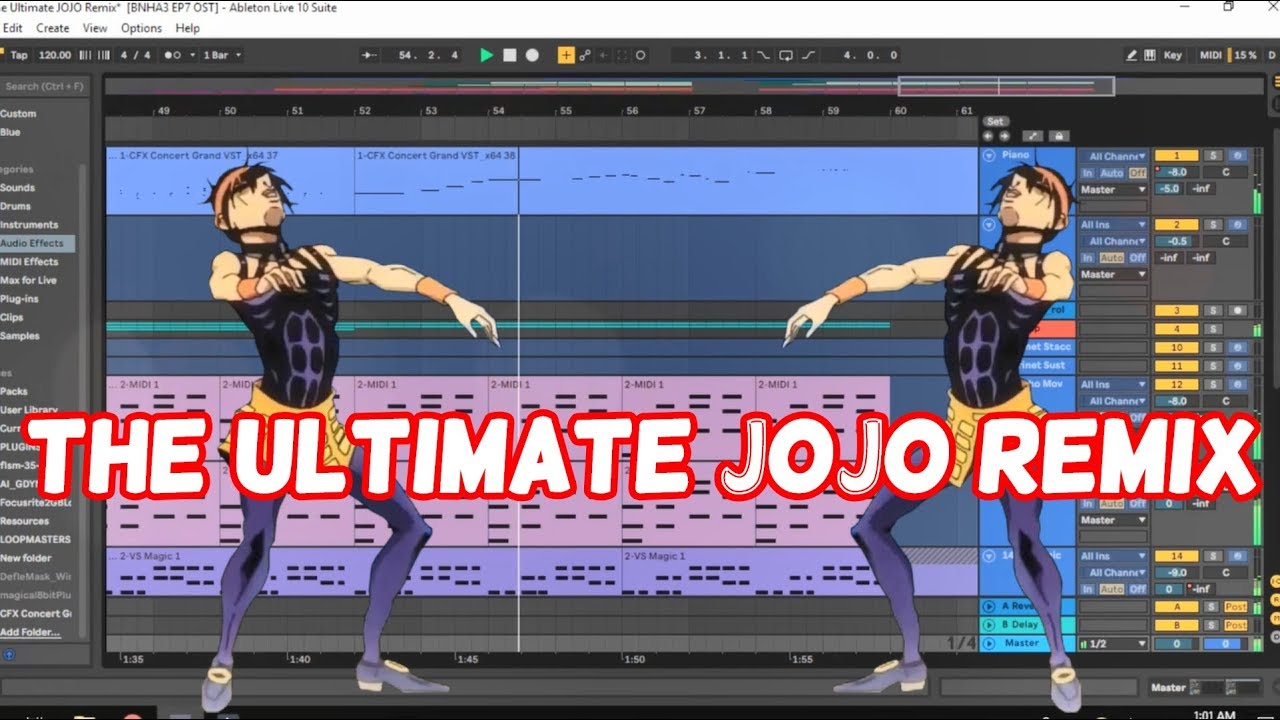Collapse the Piano track with its fold arrow

point(990,156)
